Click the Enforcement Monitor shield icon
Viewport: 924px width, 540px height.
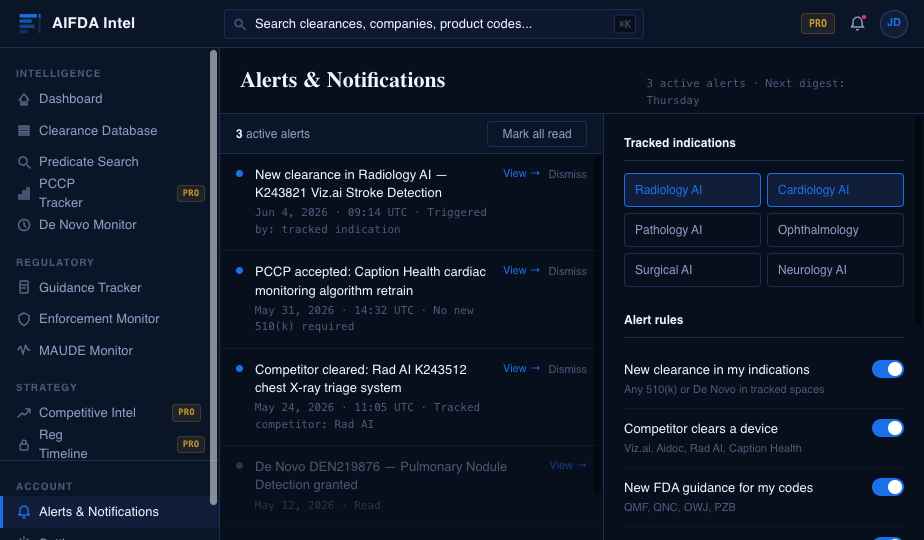click(x=24, y=319)
